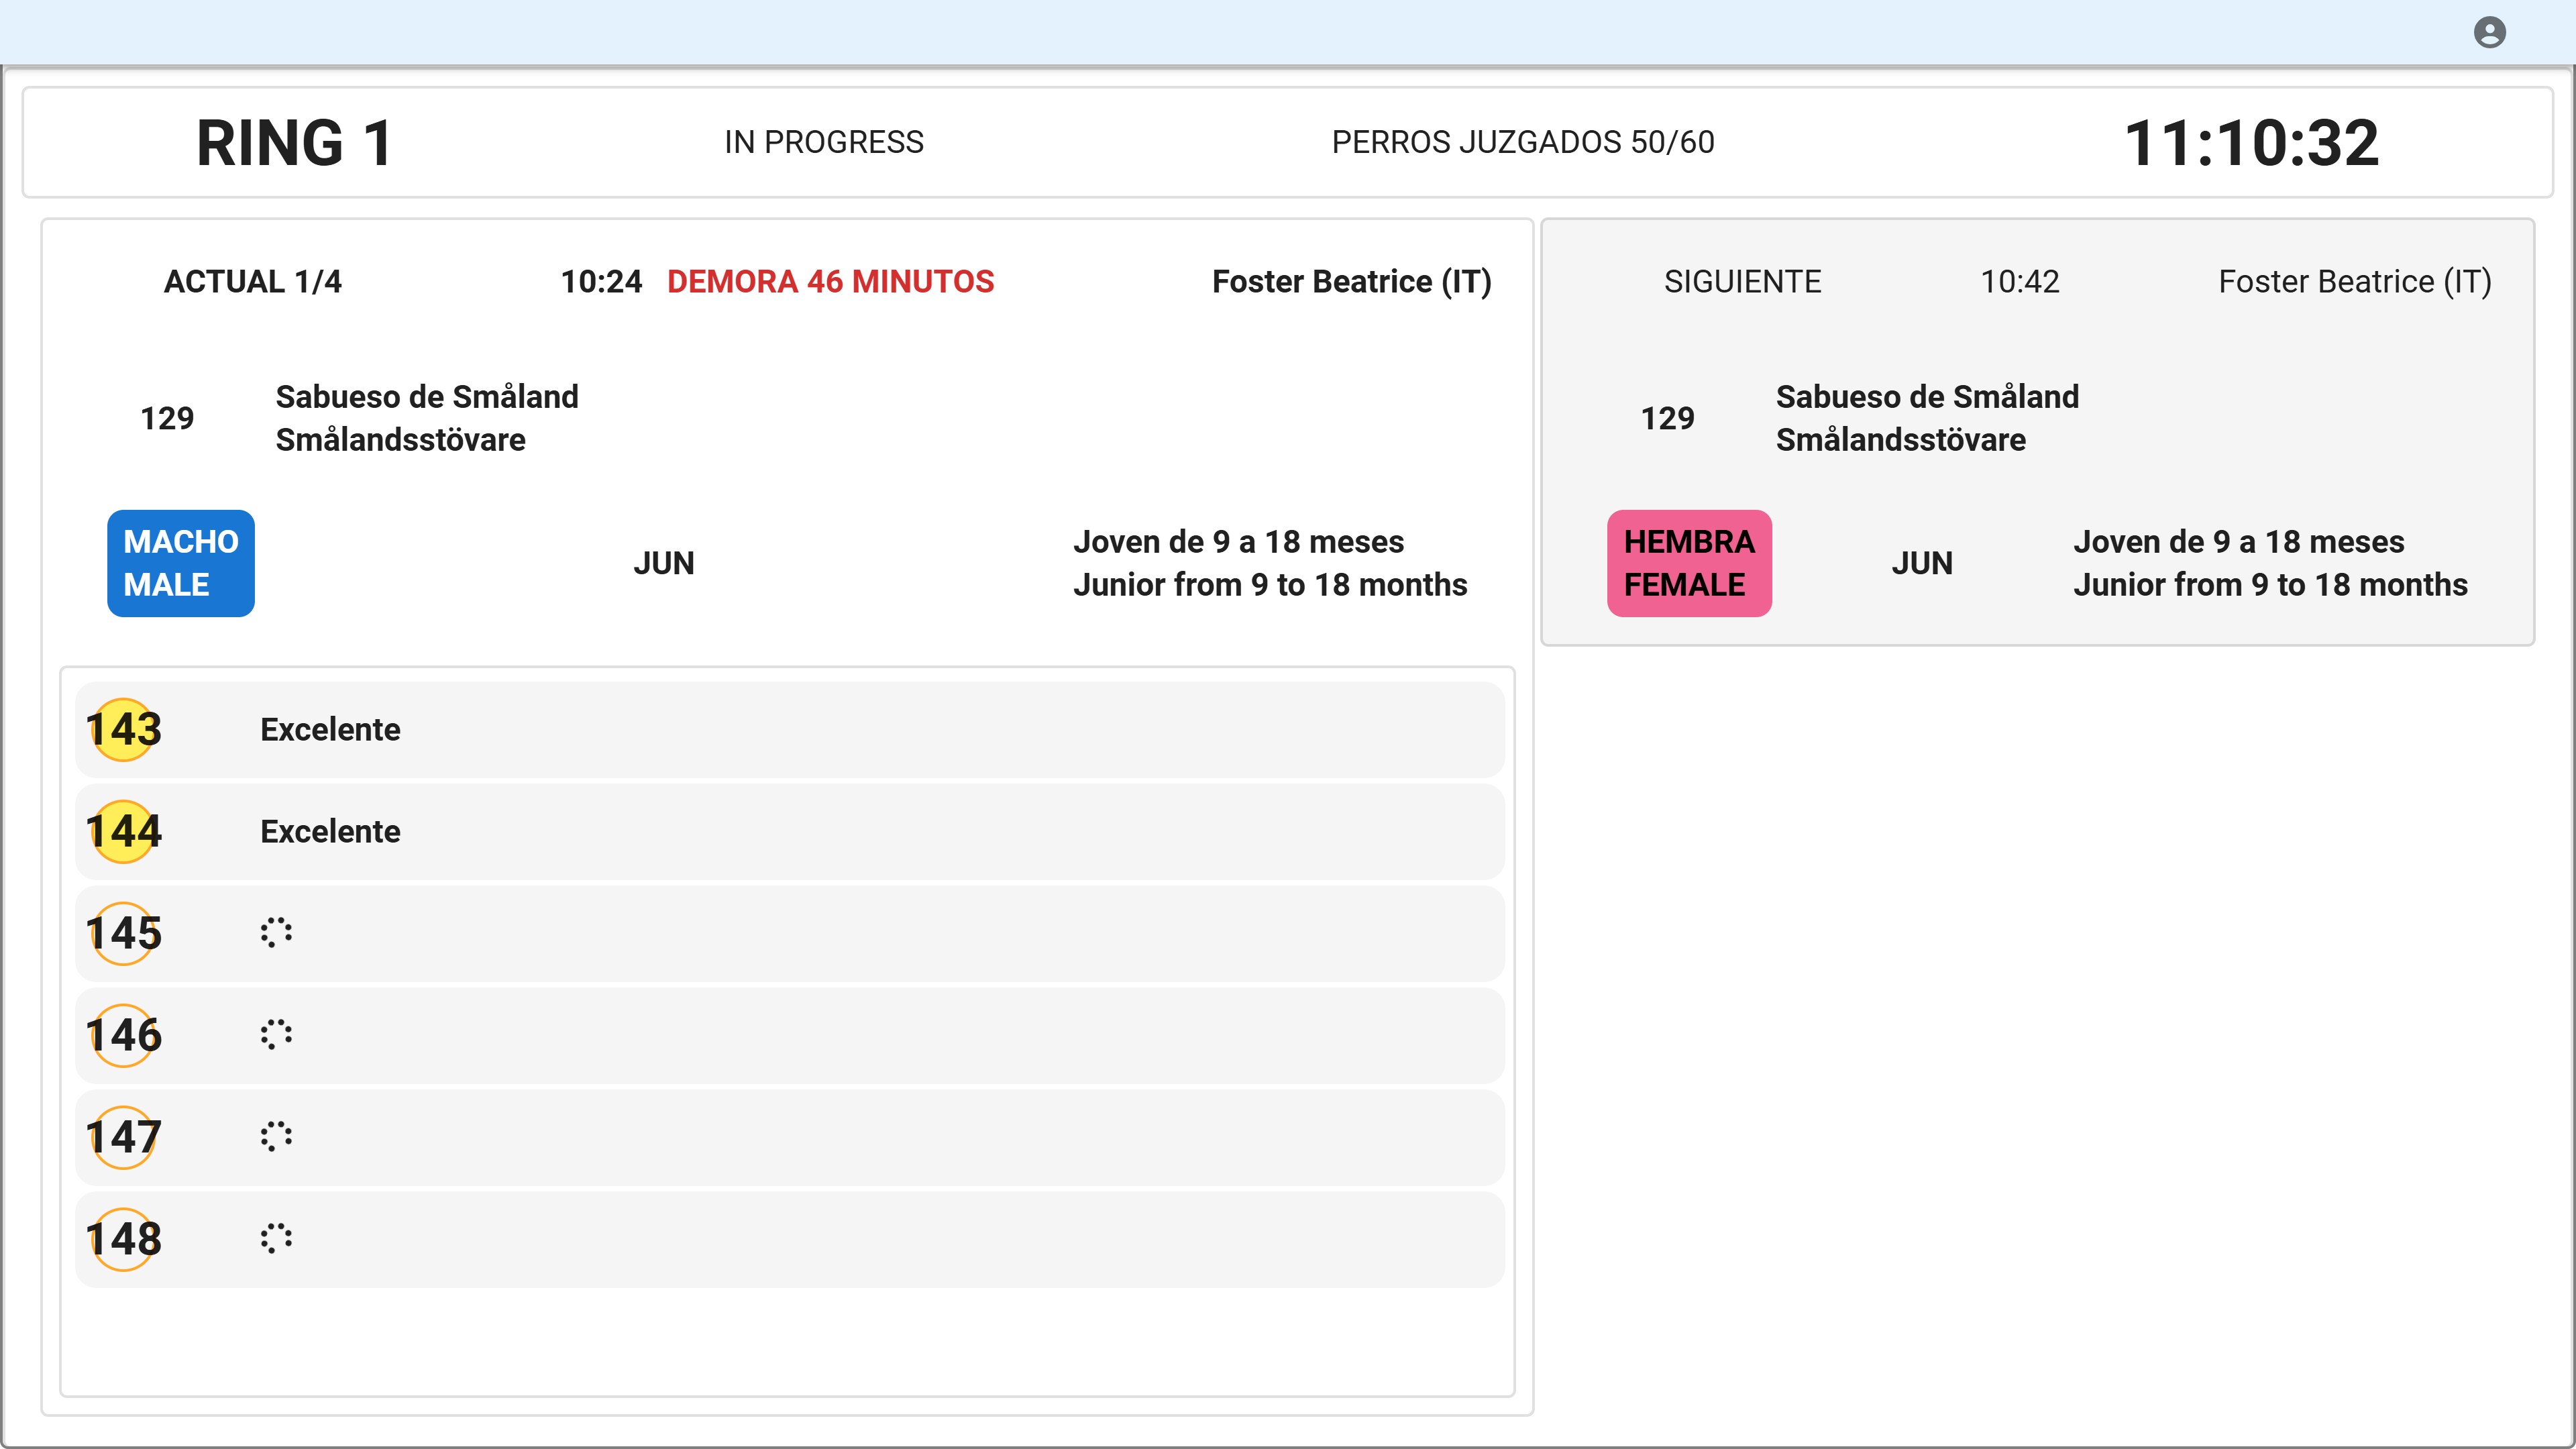Screen dimensions: 2576x1449
Task: Click Sabueso de Småland in ACTUAL panel
Action: [x=427, y=397]
